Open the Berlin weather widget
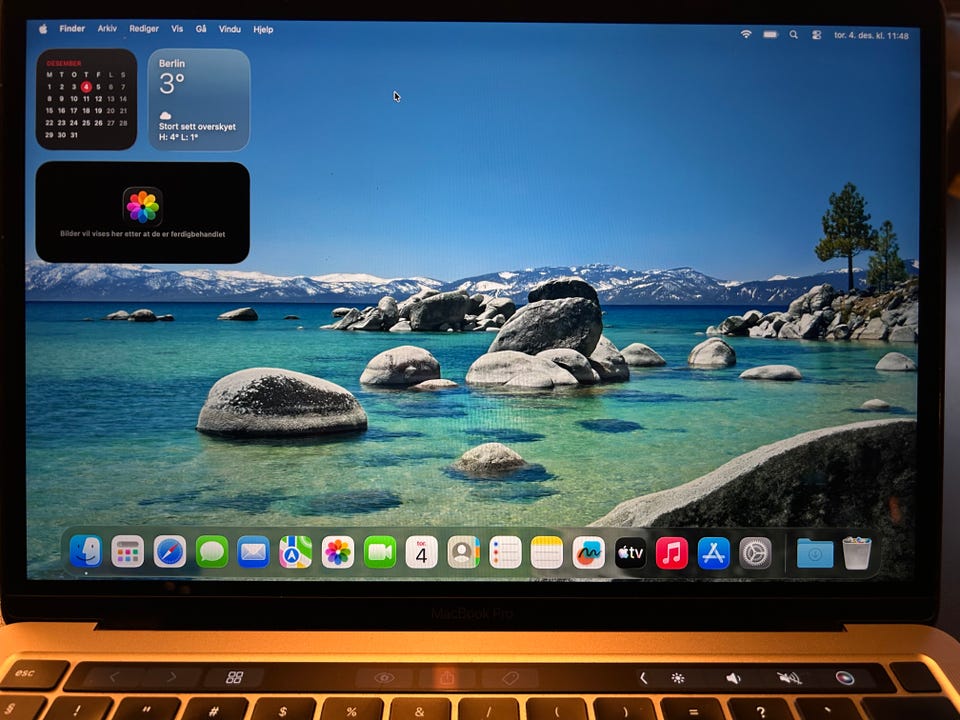This screenshot has width=960, height=720. (x=199, y=99)
